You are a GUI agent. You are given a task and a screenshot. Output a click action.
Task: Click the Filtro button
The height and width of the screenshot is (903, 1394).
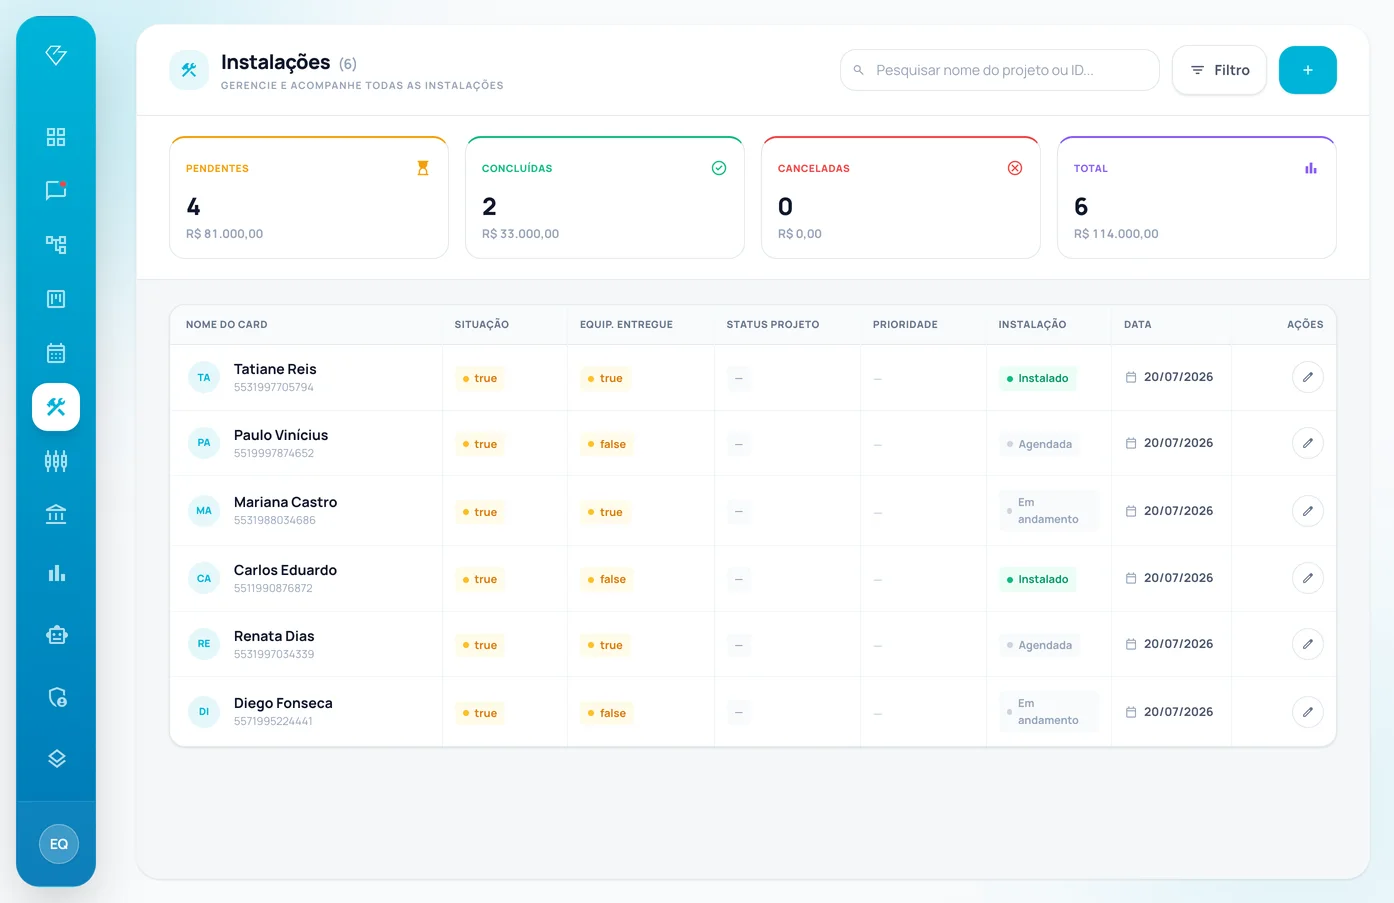[x=1219, y=70]
